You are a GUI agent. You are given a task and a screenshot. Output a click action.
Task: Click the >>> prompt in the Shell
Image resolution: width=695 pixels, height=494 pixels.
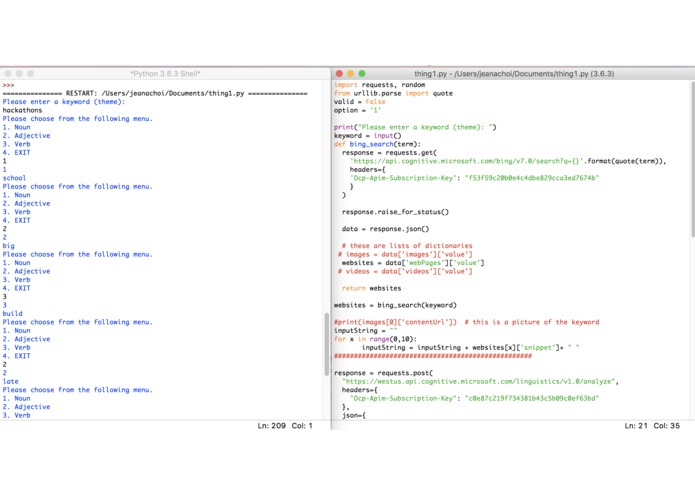tap(8, 85)
